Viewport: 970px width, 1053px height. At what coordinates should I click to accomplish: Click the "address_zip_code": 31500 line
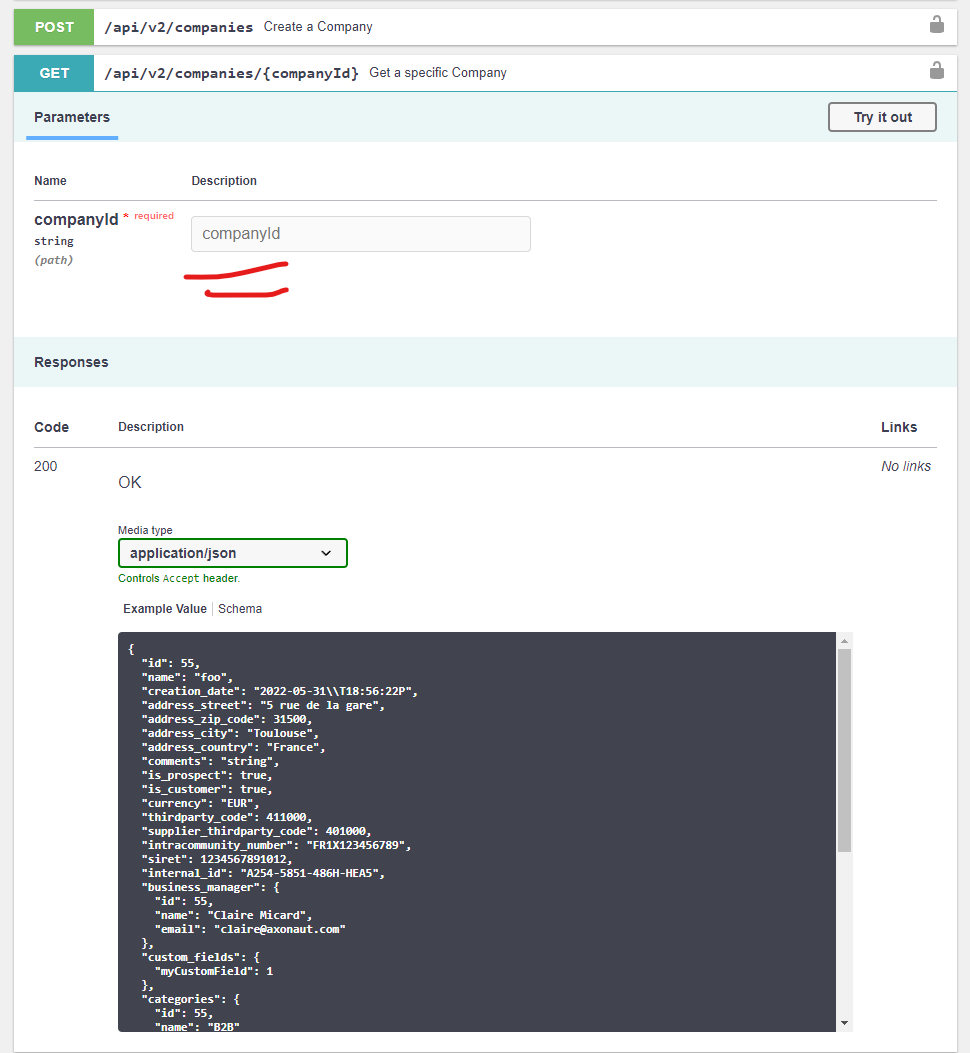click(226, 719)
